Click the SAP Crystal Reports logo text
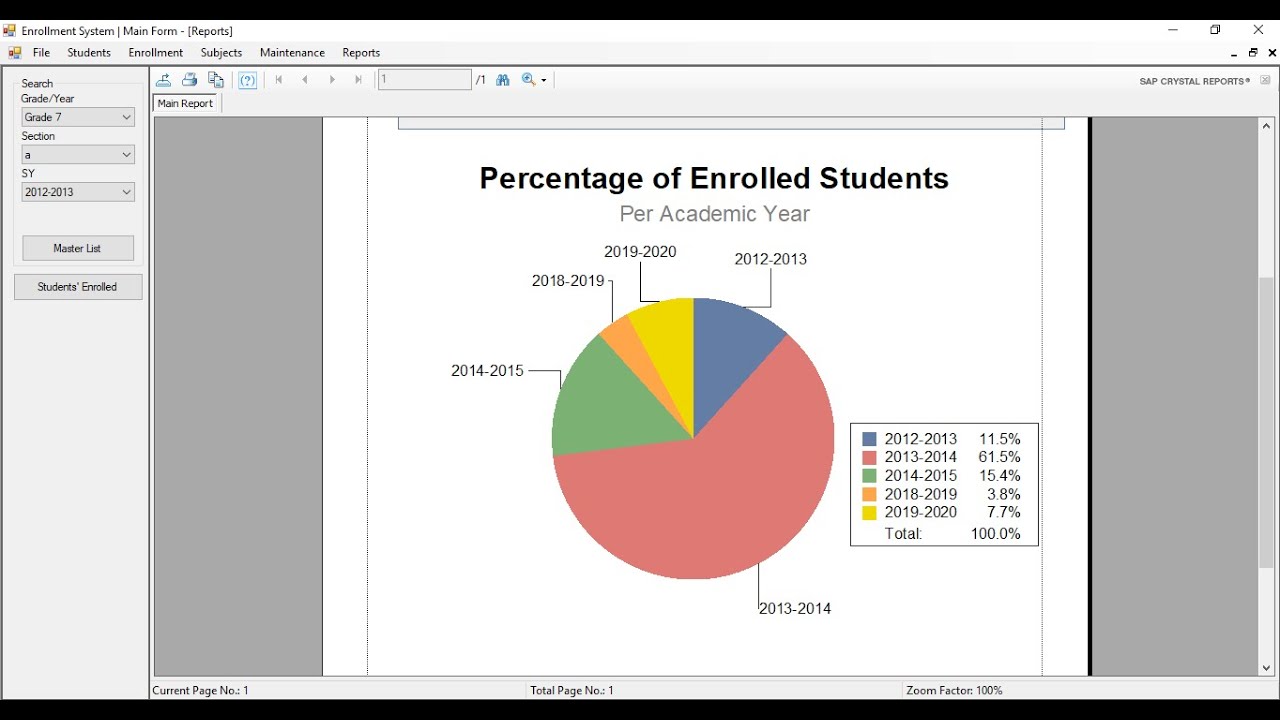Image resolution: width=1280 pixels, height=720 pixels. click(1195, 81)
